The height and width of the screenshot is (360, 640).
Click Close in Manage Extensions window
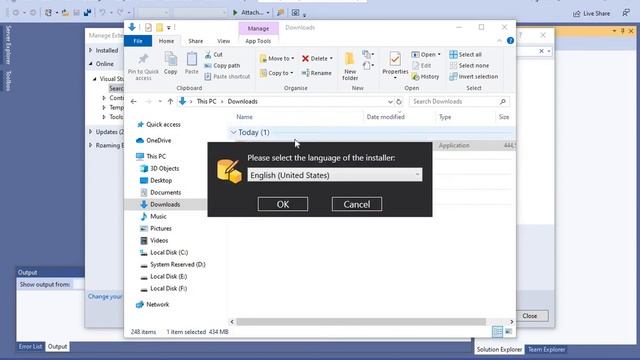click(530, 316)
